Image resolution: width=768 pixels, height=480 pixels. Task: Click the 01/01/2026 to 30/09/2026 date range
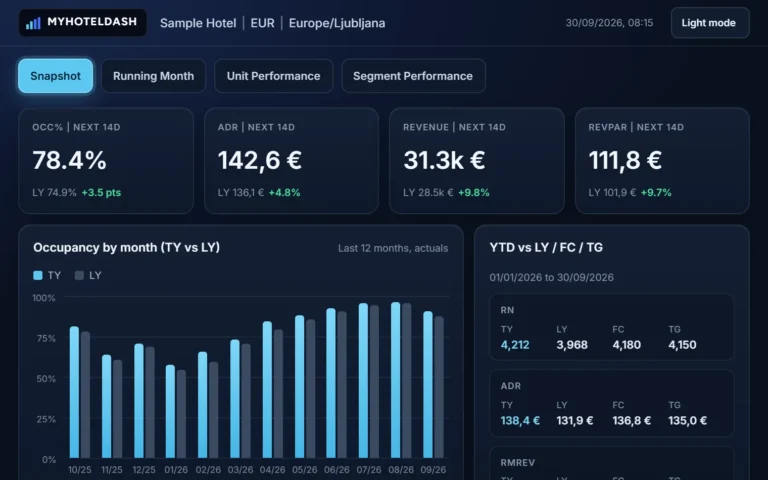click(x=552, y=277)
